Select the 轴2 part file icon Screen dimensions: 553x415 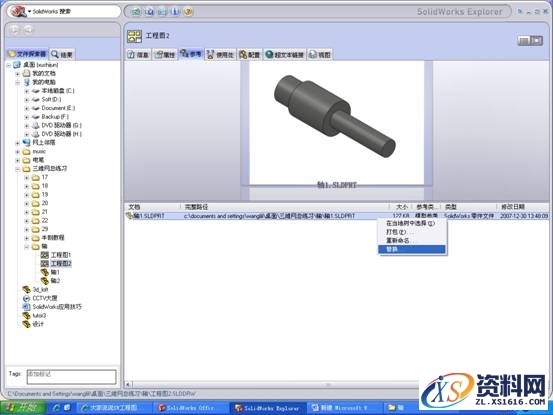tap(44, 281)
